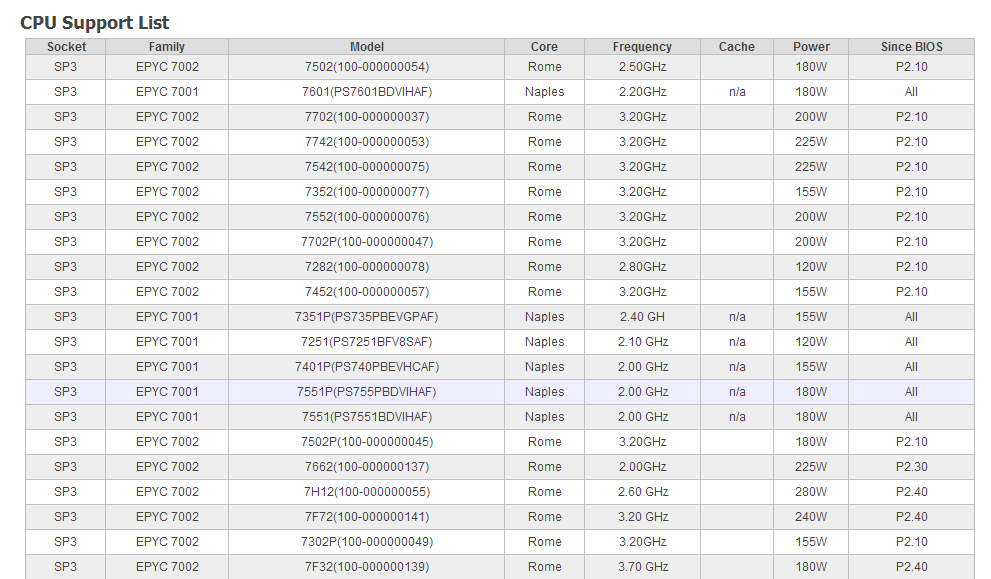Image resolution: width=991 pixels, height=579 pixels.
Task: Click the 3.70 GHz frequency value
Action: click(643, 566)
